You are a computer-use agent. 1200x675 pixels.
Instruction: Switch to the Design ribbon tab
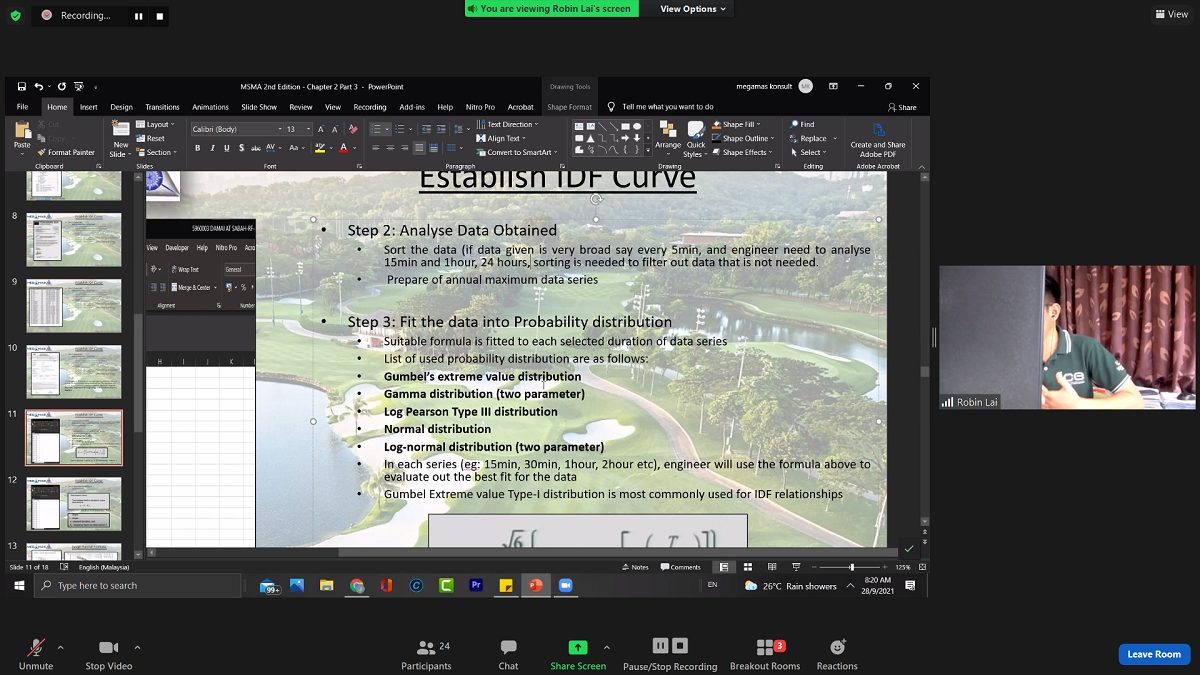coord(121,107)
